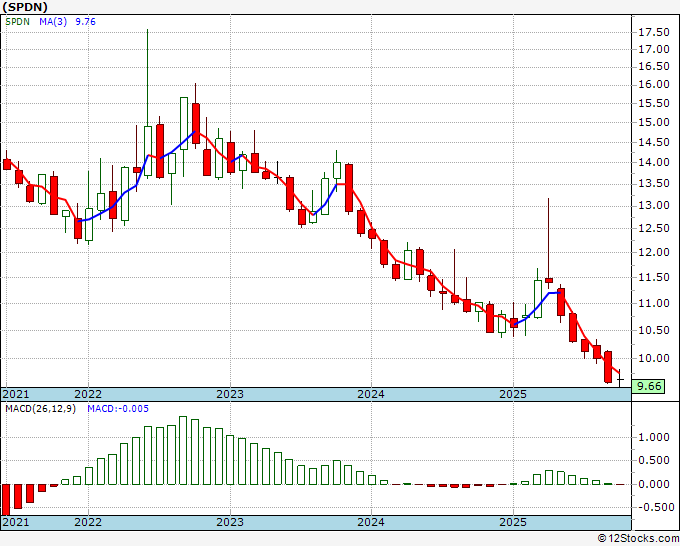Screen dimensions: 680x546
Task: Select 2023 on the price chart timeline
Action: point(230,394)
